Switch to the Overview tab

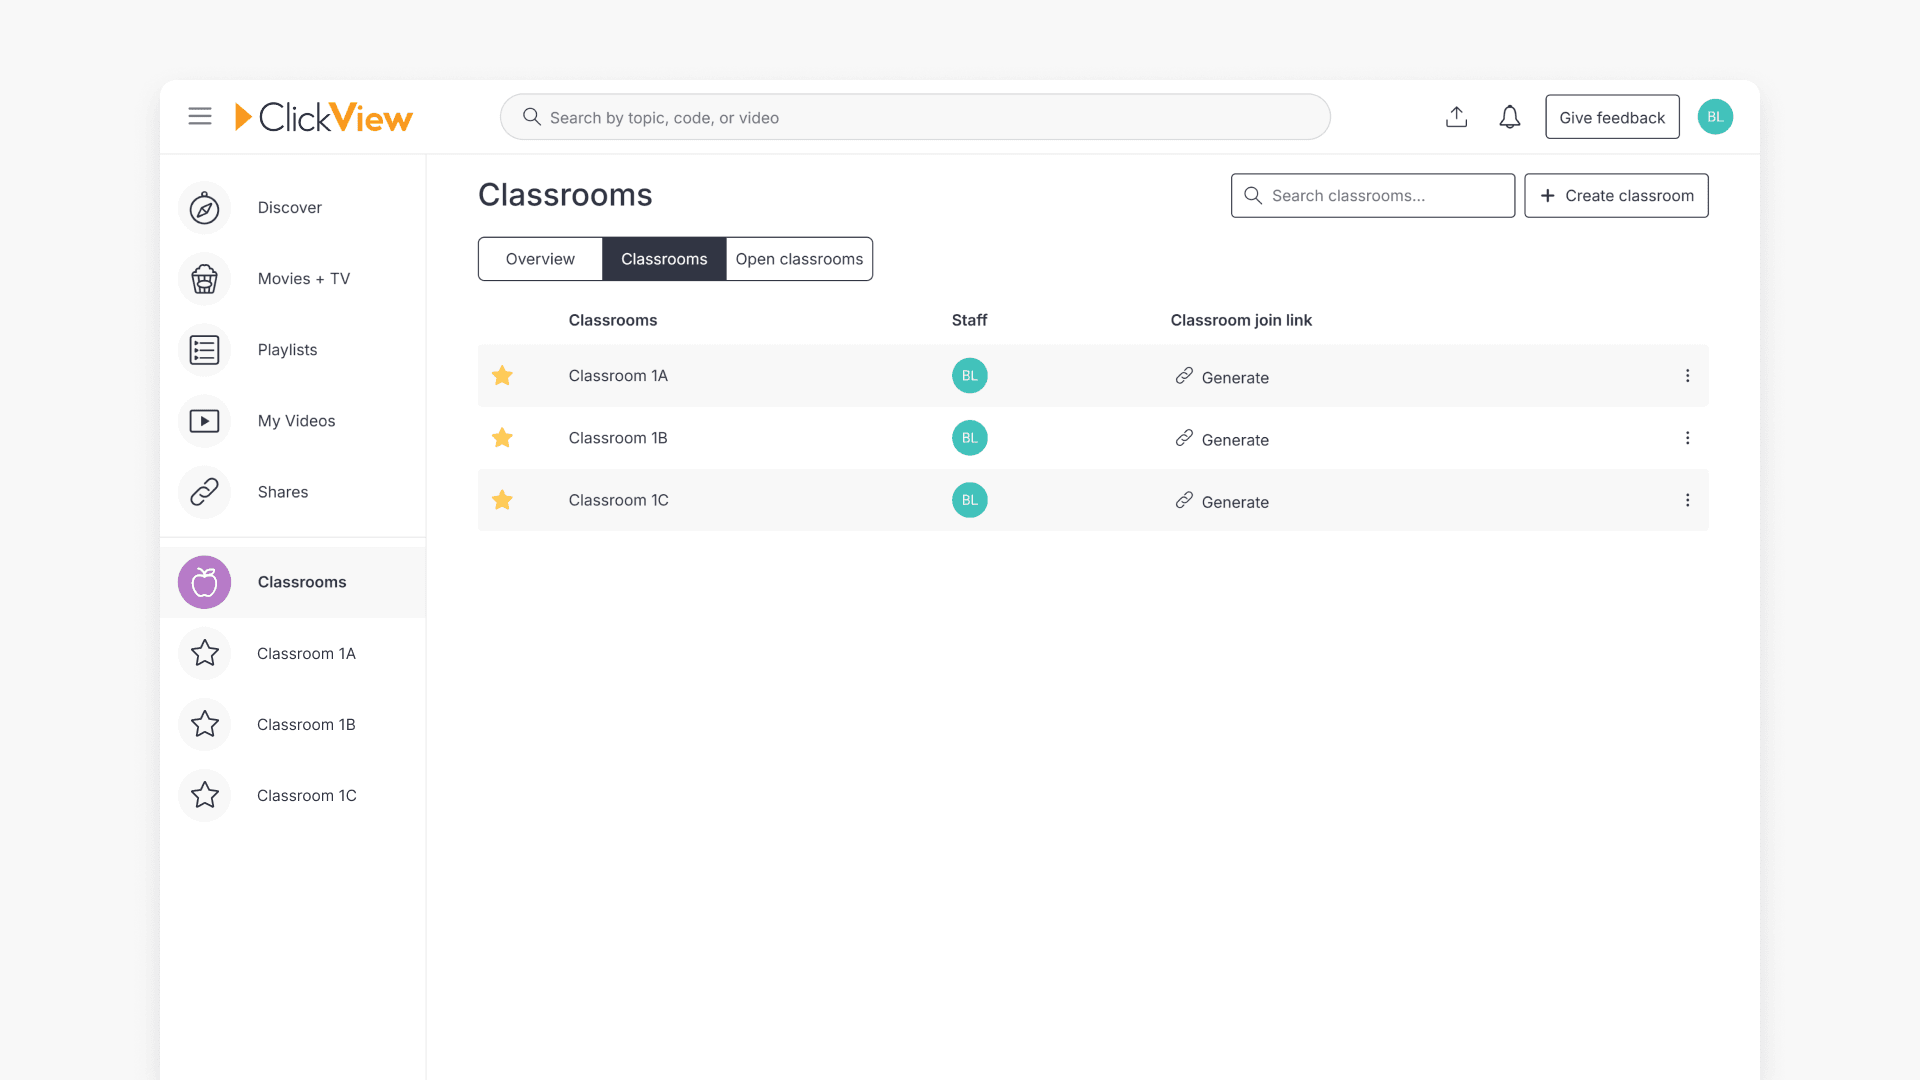(x=540, y=259)
